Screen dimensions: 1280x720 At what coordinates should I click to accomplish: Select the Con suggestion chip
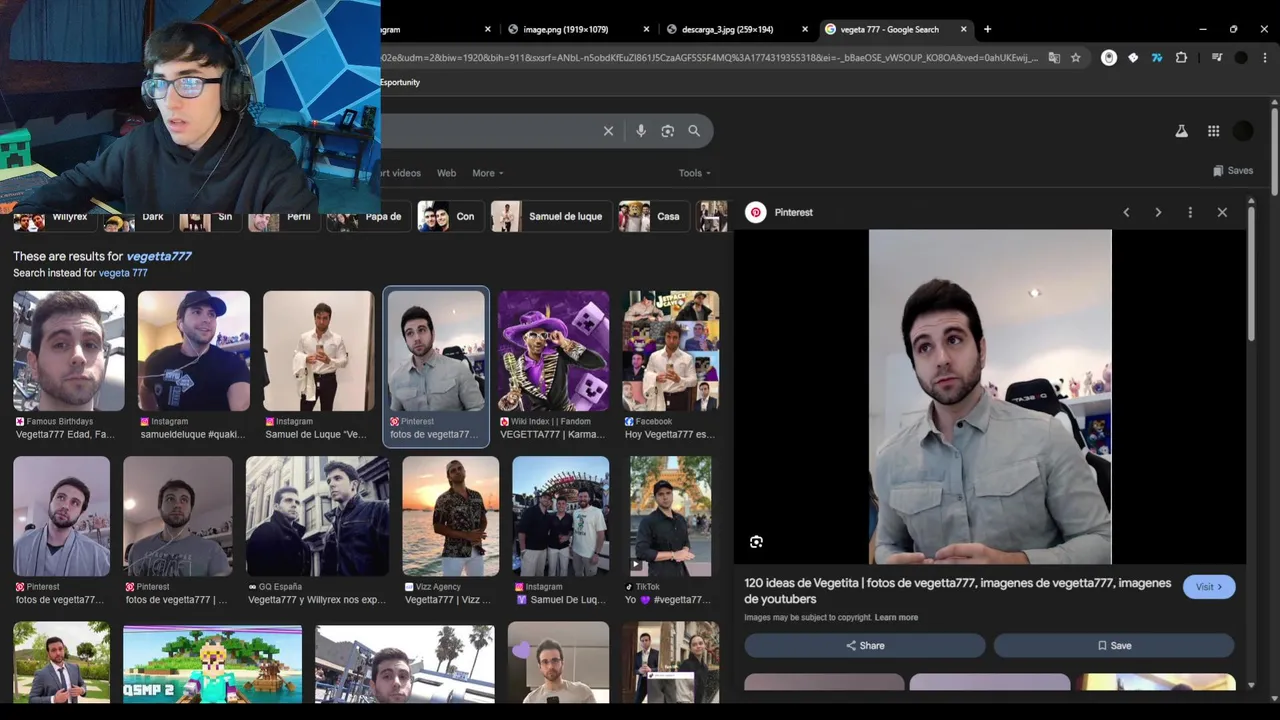[449, 216]
